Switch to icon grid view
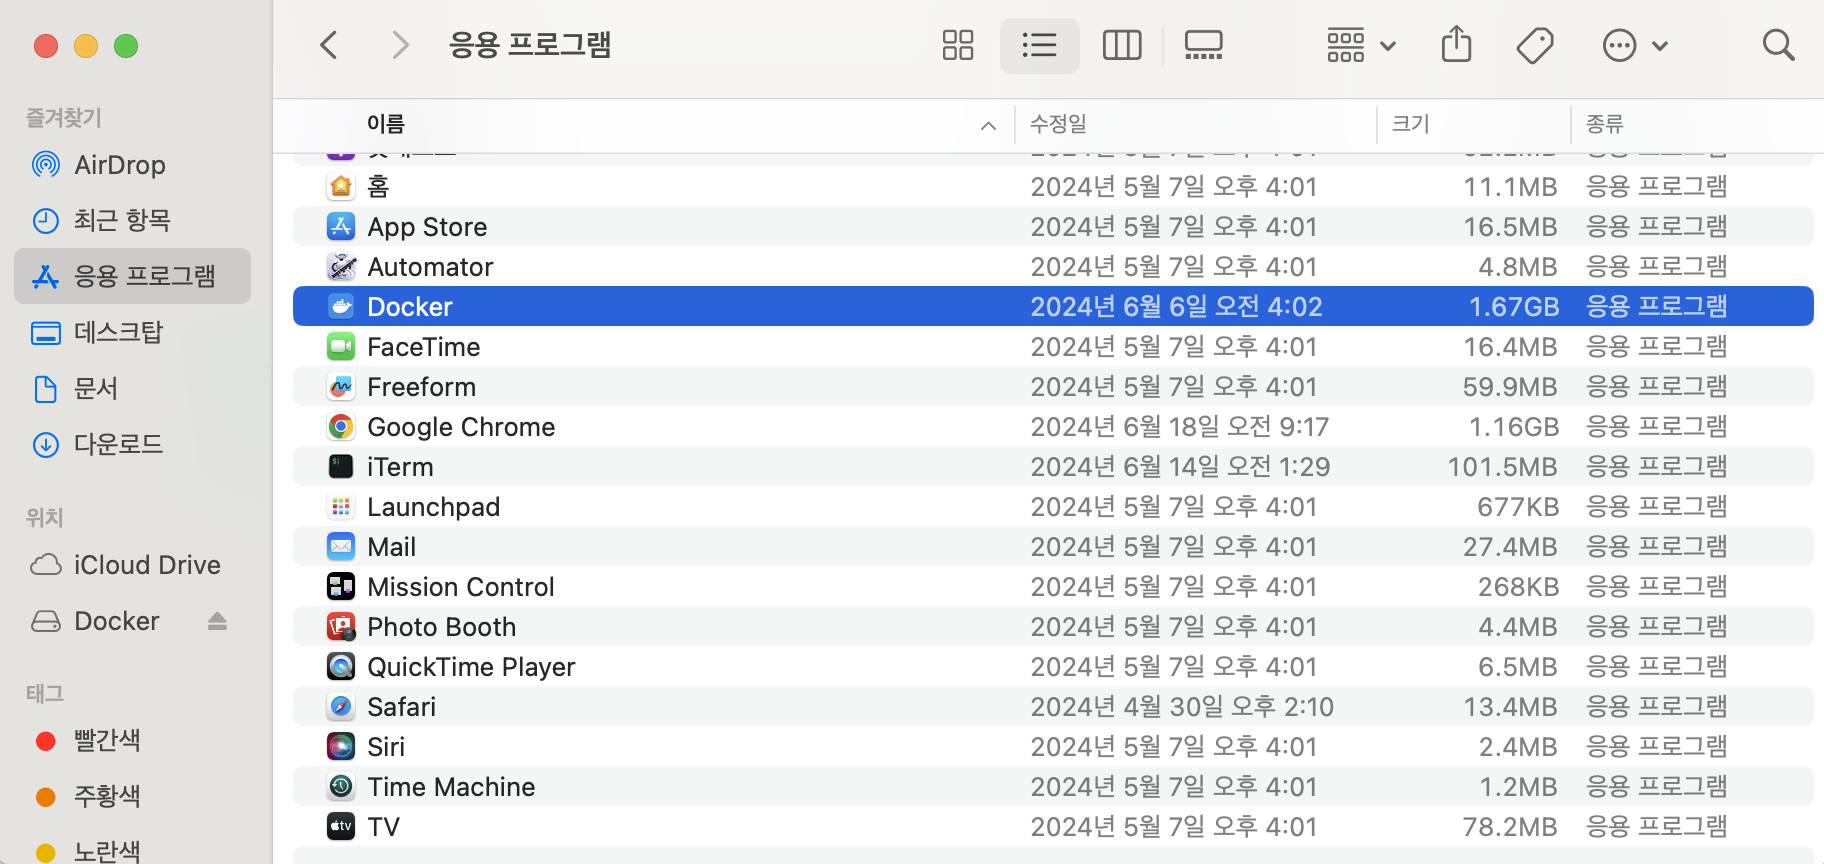Screen dimensions: 1824x864 958,45
